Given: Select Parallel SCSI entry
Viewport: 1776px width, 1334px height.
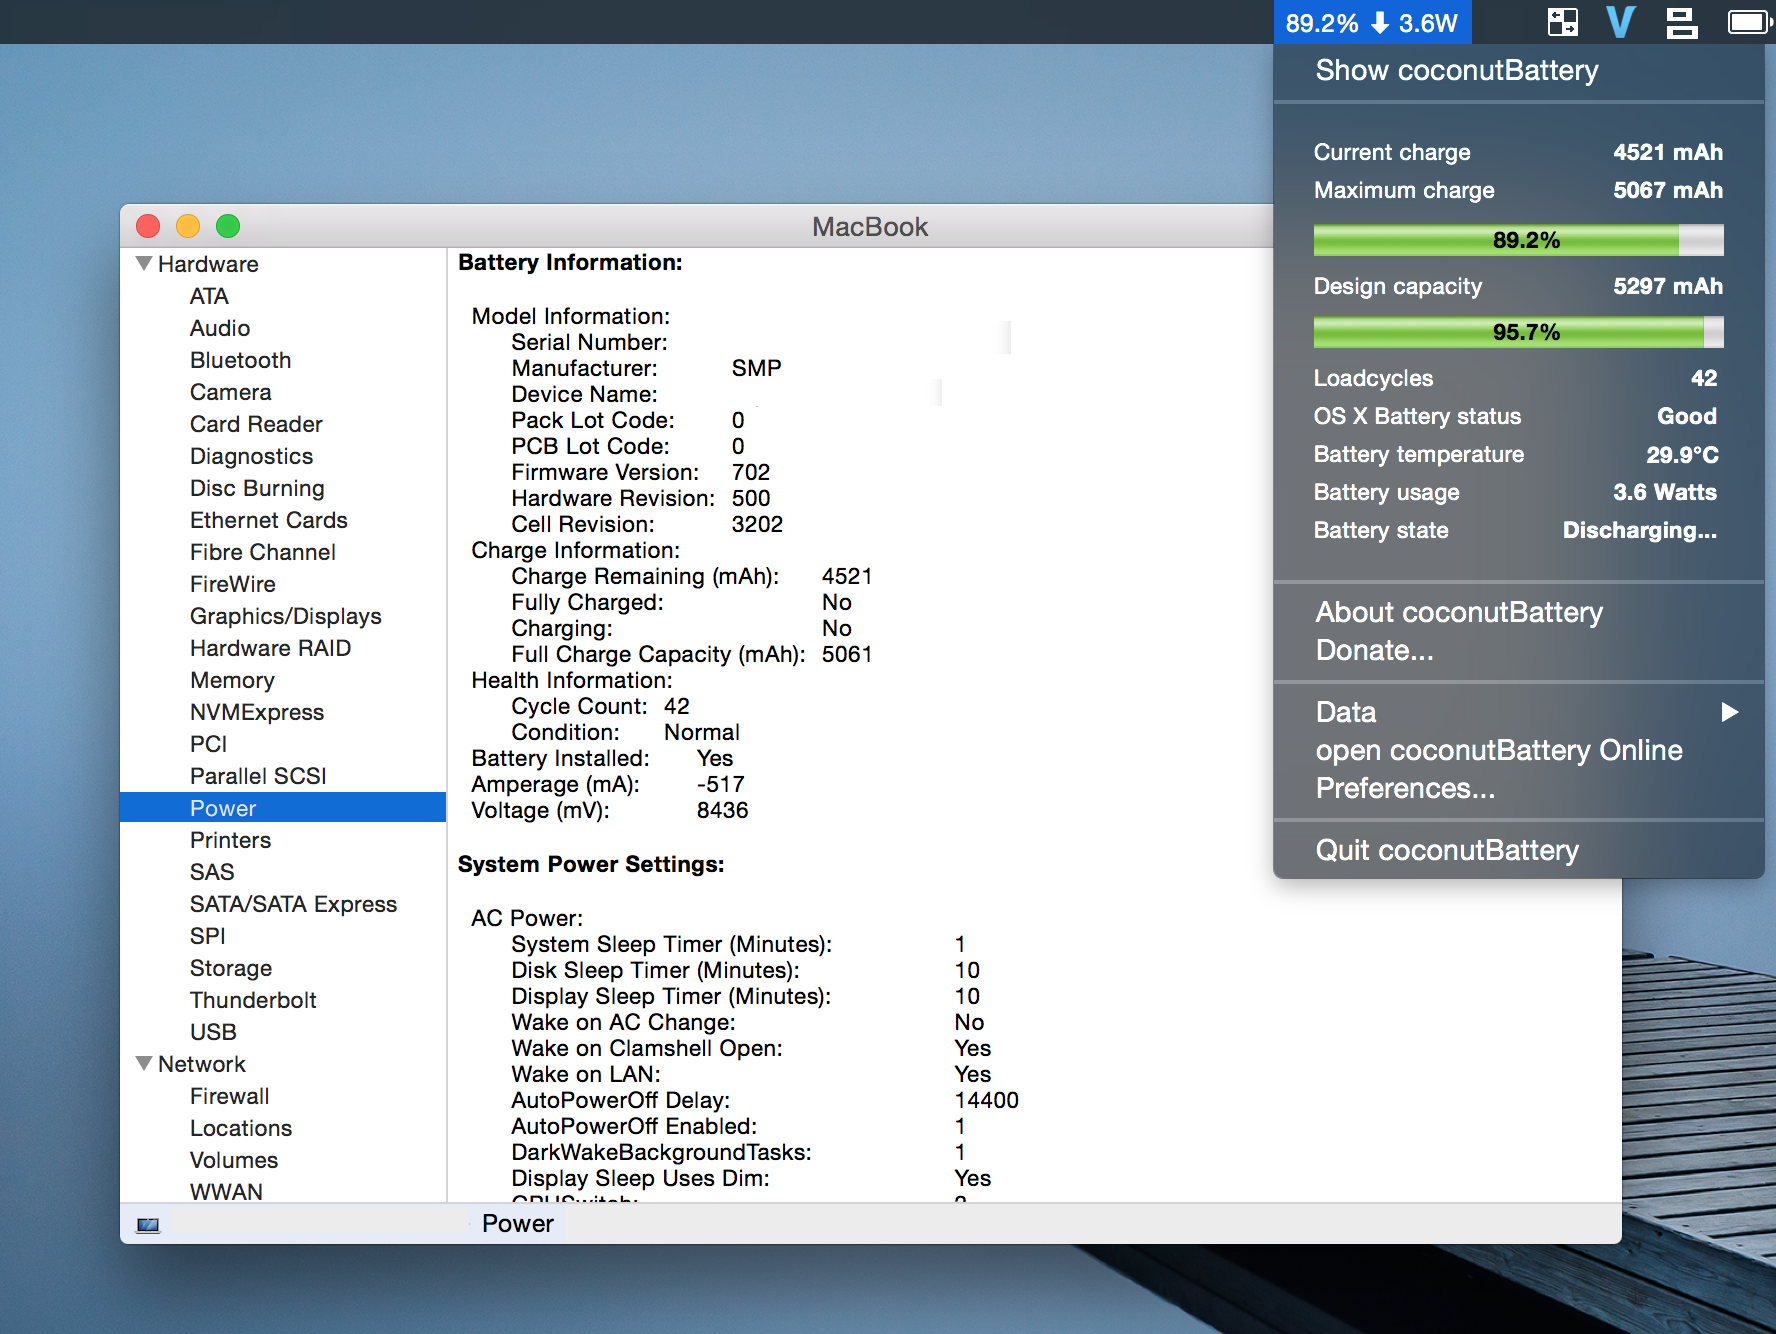Looking at the screenshot, I should 258,776.
